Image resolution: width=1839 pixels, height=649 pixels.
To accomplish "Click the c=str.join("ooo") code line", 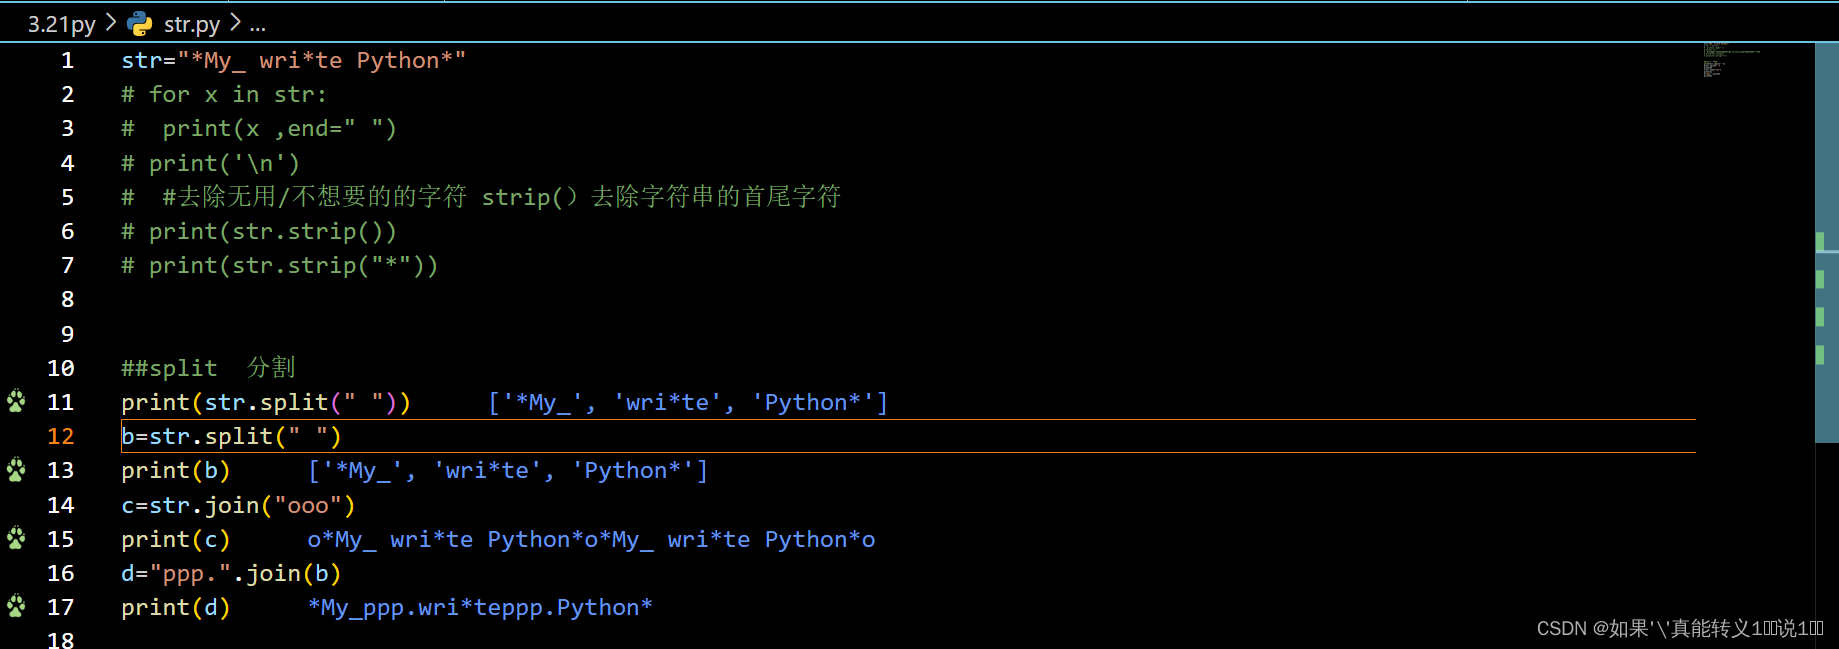I will point(238,505).
